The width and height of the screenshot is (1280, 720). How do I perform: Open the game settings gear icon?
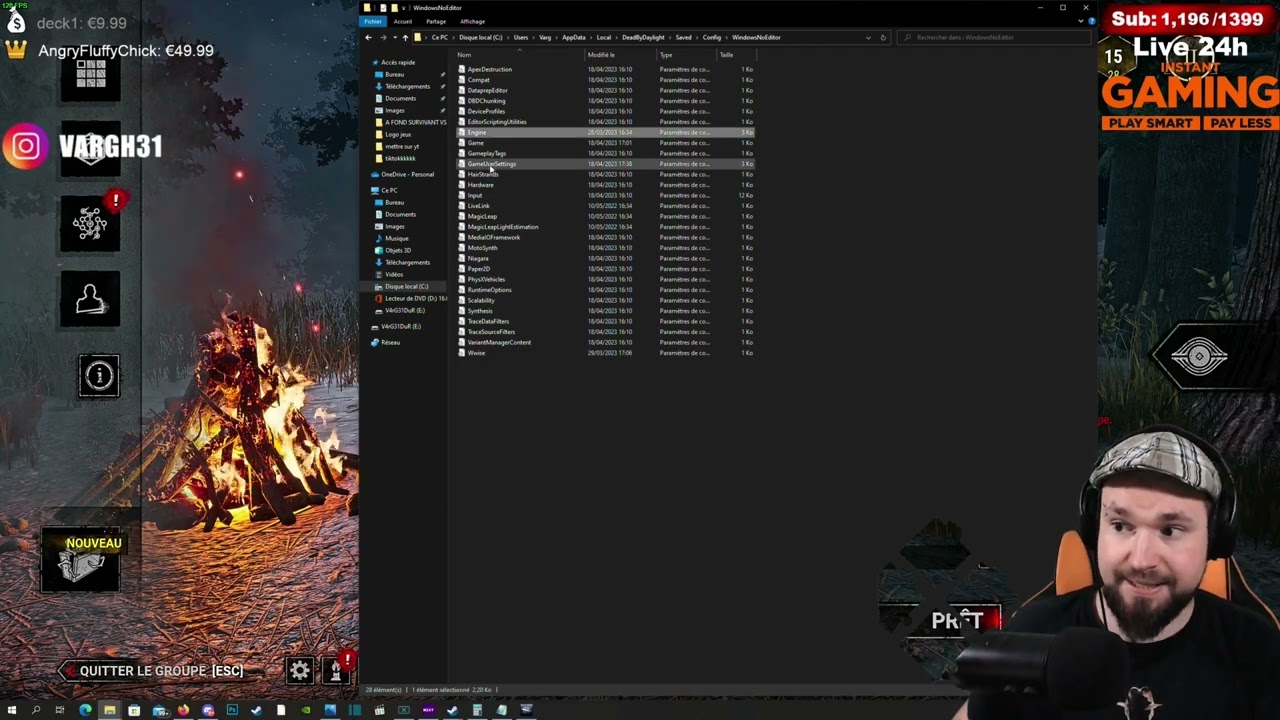coord(300,670)
